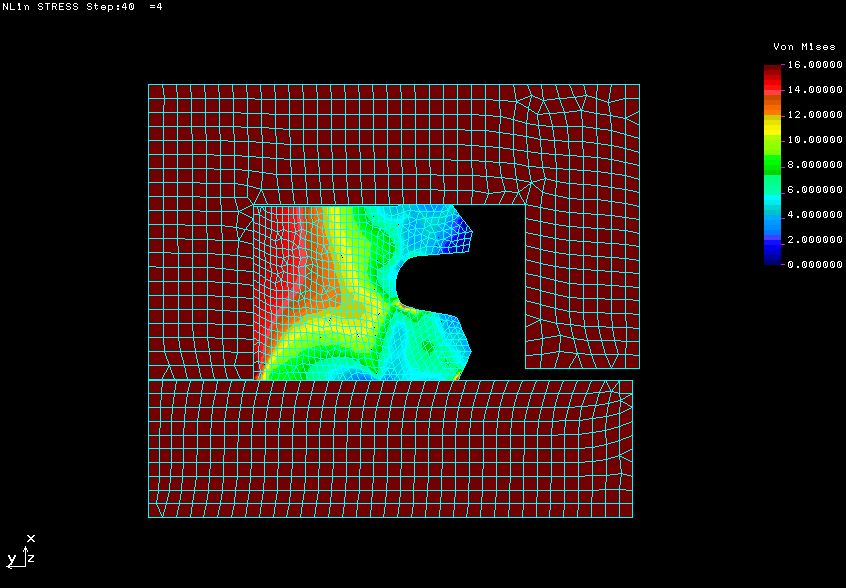Pick the cyan legend band near 4.000000
This screenshot has width=846, height=588.
772,214
